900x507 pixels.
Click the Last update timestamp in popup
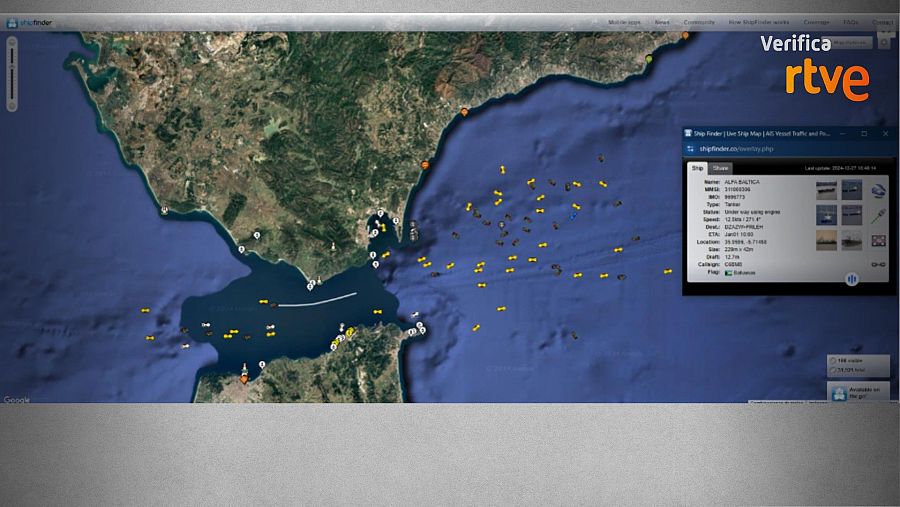click(x=840, y=169)
